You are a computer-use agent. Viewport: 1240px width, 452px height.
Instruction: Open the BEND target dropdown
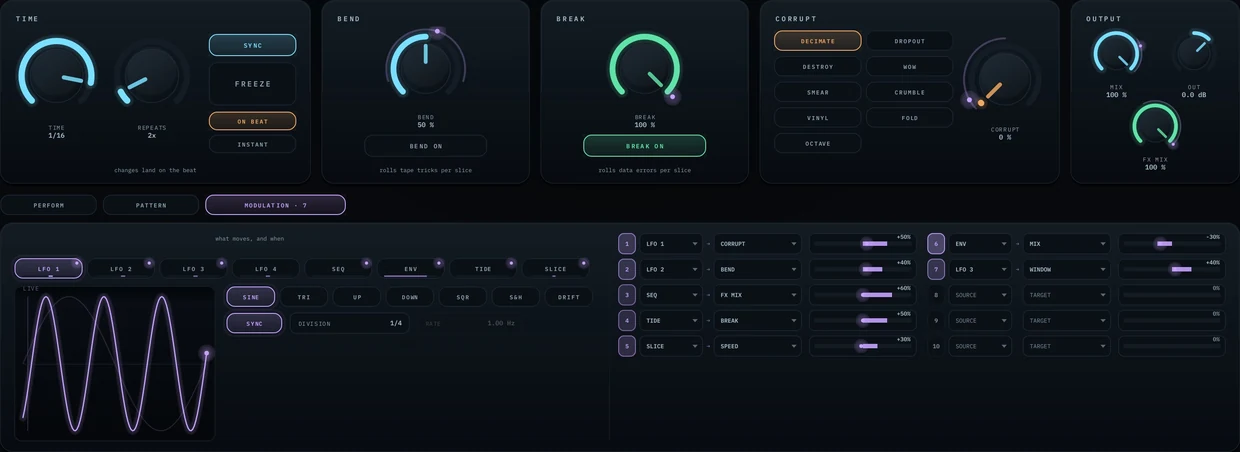point(758,269)
